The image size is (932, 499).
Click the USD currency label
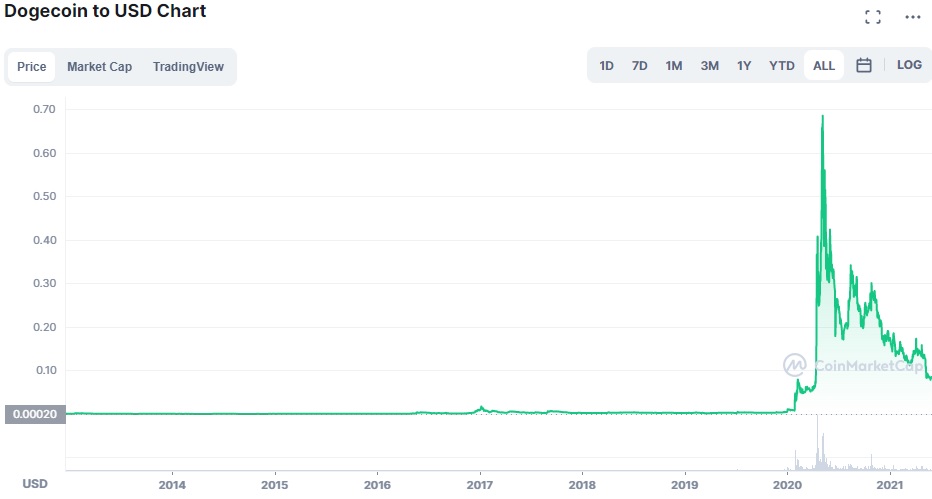[x=34, y=484]
